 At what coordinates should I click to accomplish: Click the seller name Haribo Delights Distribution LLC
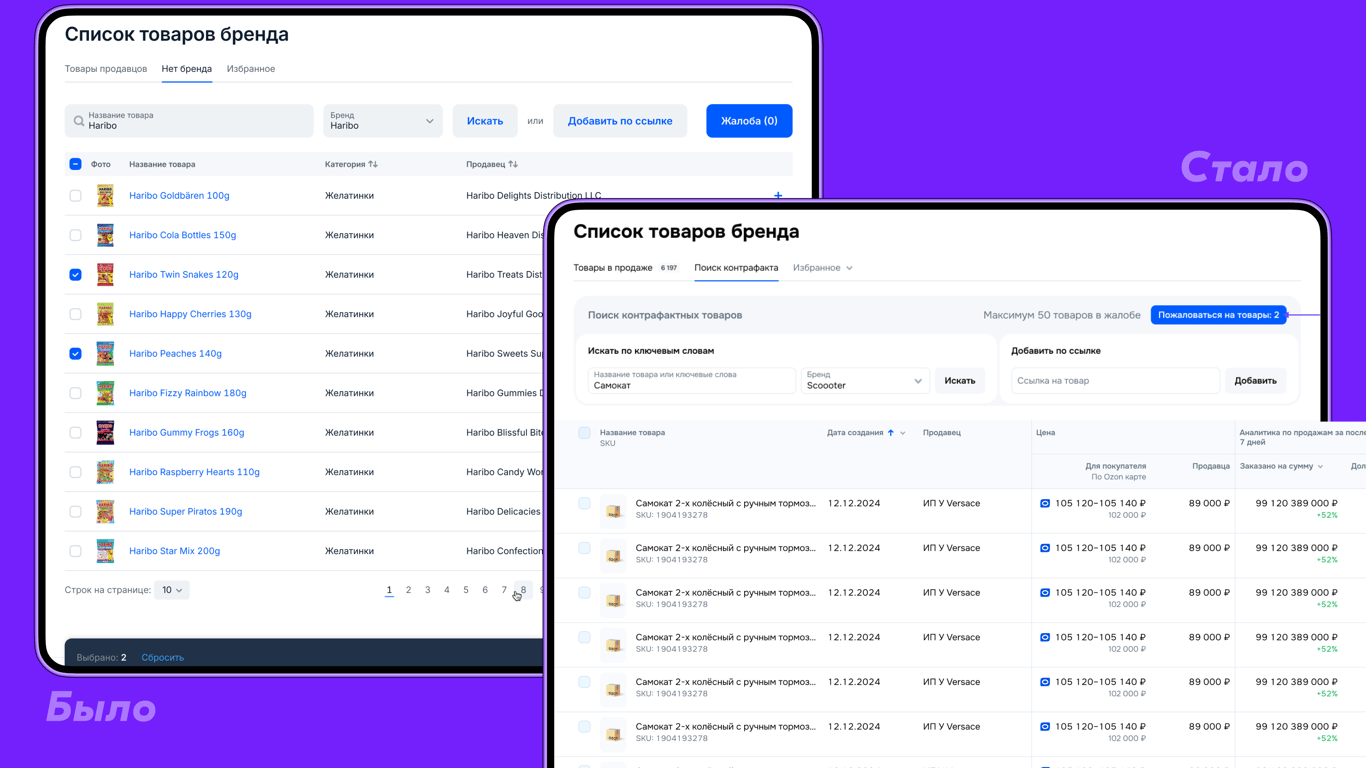(x=534, y=195)
